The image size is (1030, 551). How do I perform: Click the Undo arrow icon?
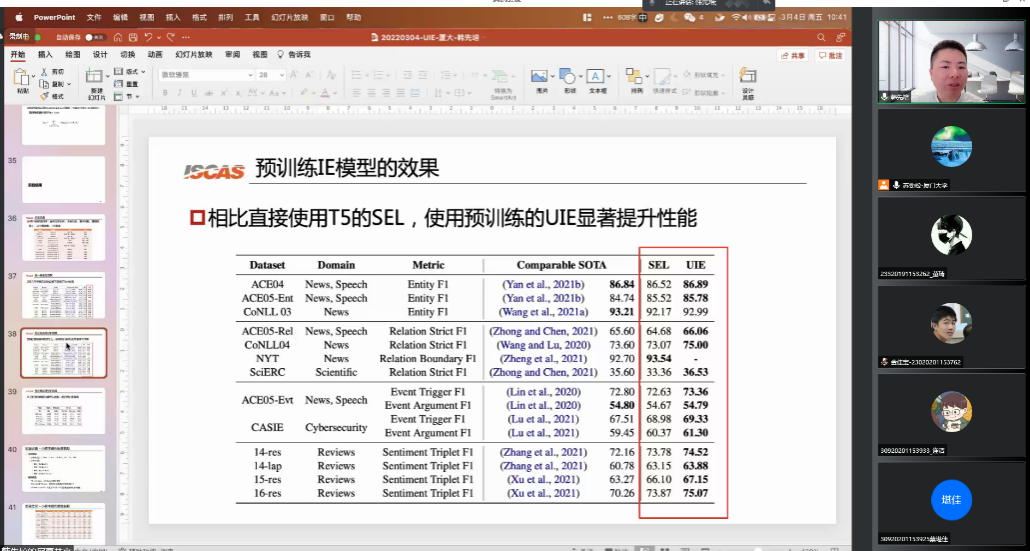pyautogui.click(x=149, y=36)
